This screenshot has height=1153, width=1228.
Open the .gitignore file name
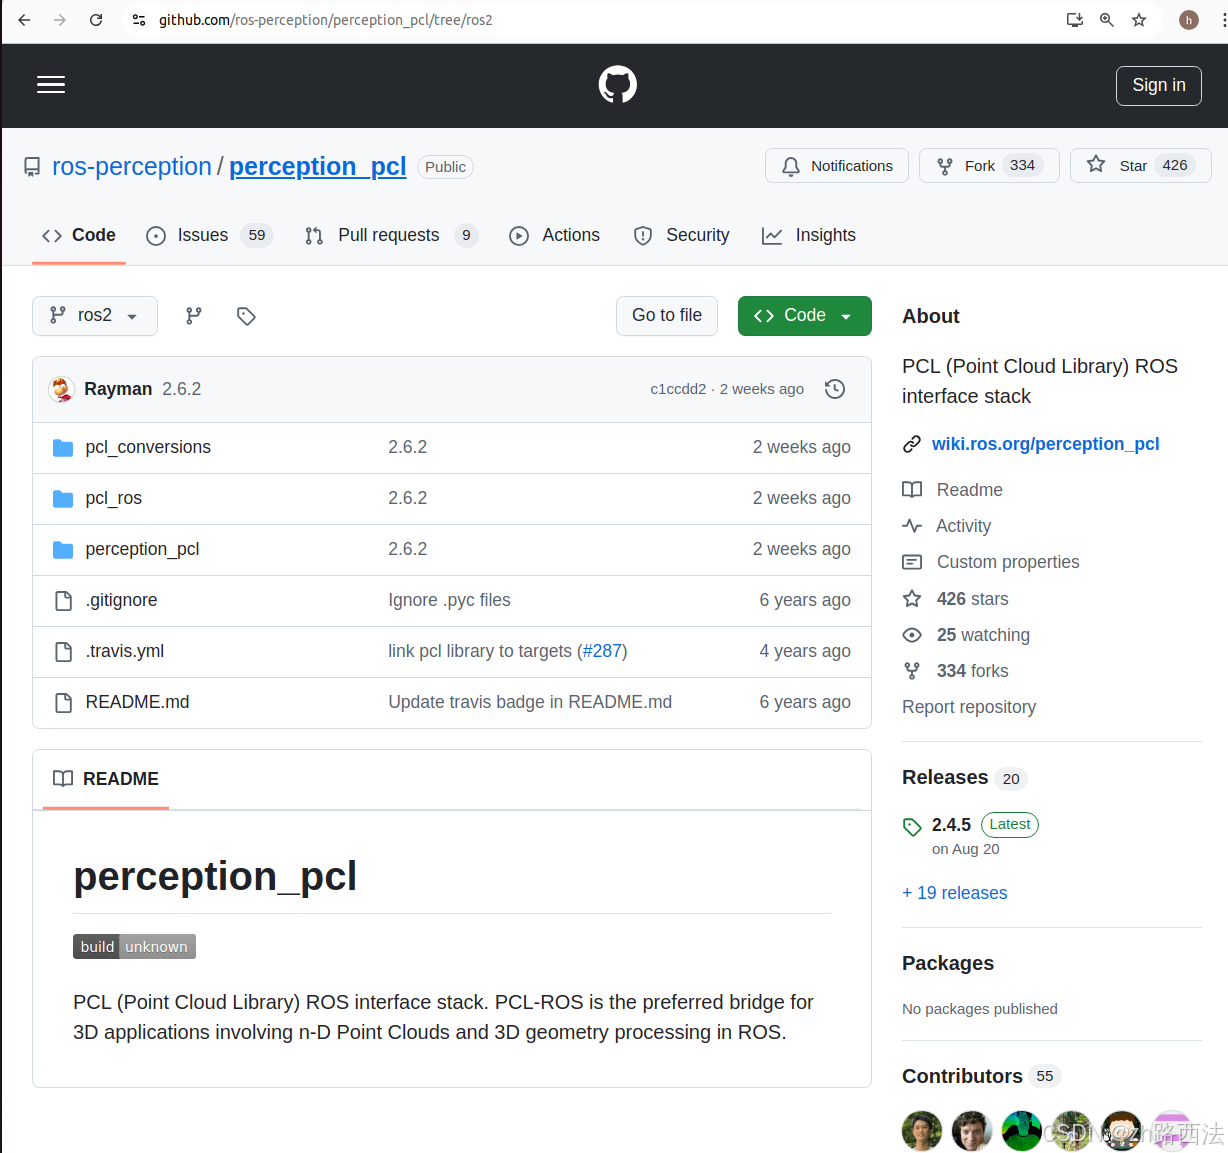(x=121, y=600)
